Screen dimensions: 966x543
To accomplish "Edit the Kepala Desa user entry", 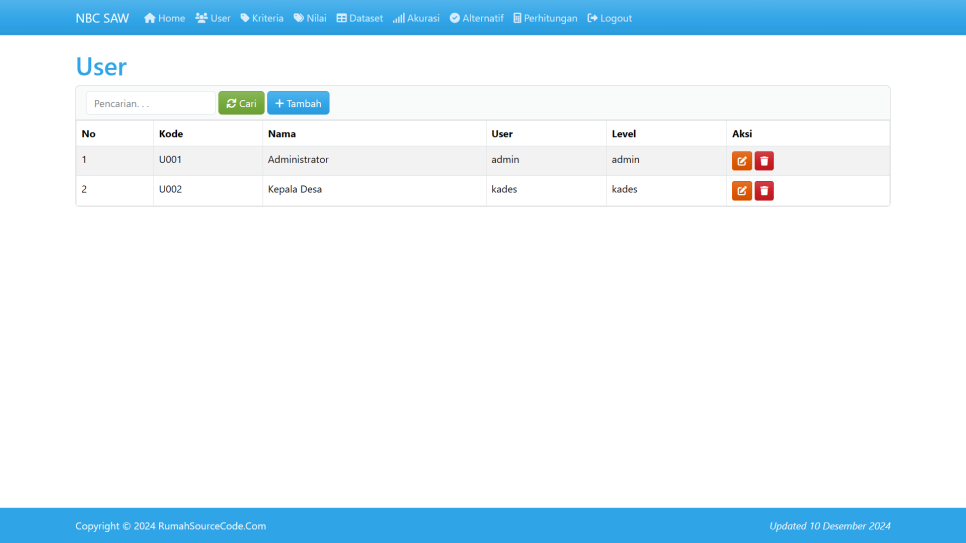I will tap(741, 191).
